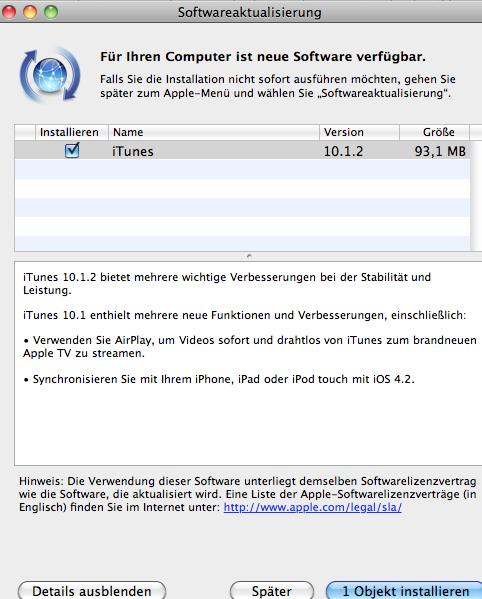
Task: Sort by the Version column header
Action: coord(359,132)
